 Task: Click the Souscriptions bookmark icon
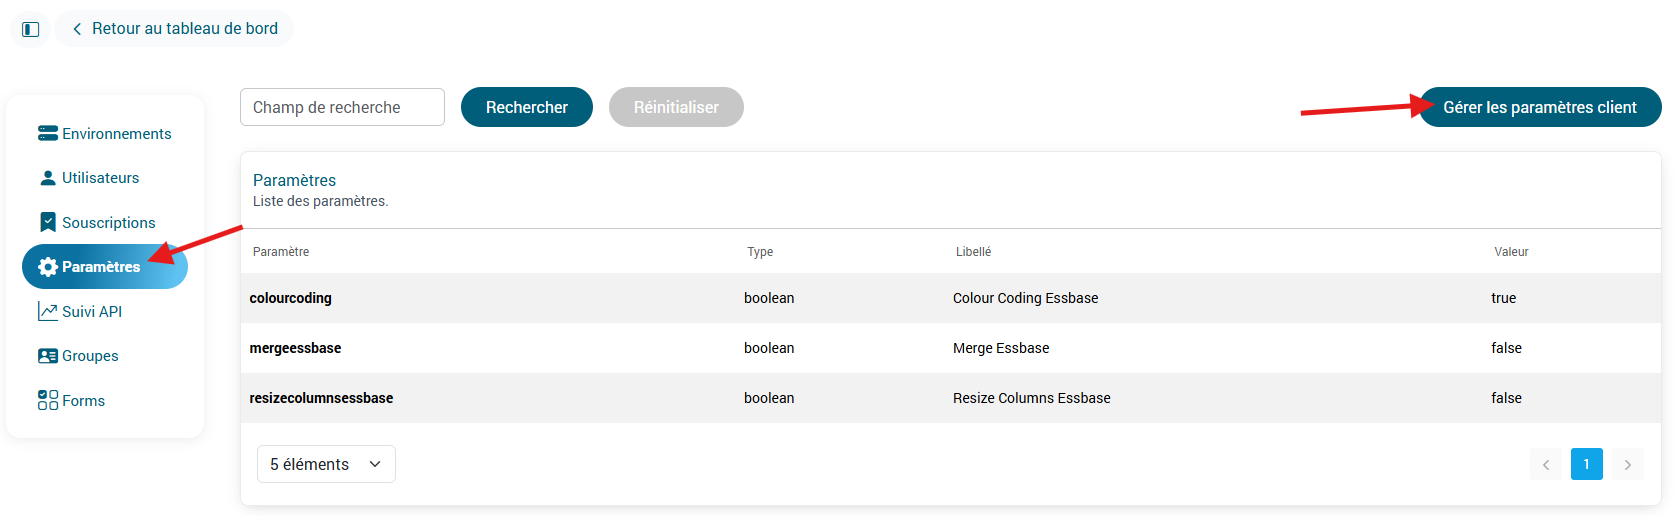(47, 222)
